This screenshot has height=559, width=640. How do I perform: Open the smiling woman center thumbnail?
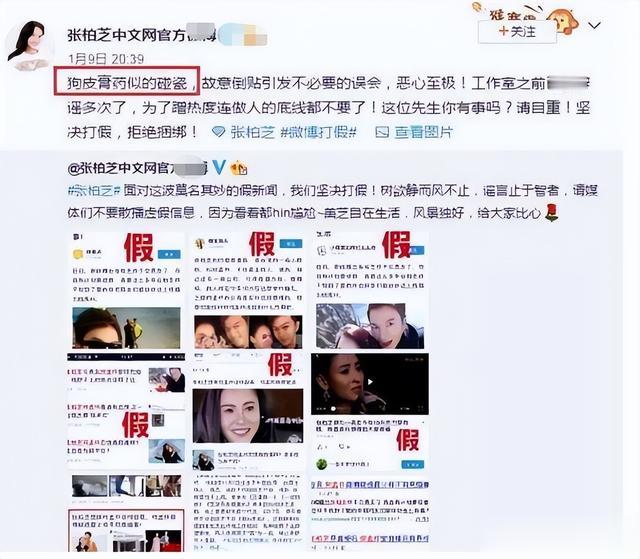[x=248, y=416]
